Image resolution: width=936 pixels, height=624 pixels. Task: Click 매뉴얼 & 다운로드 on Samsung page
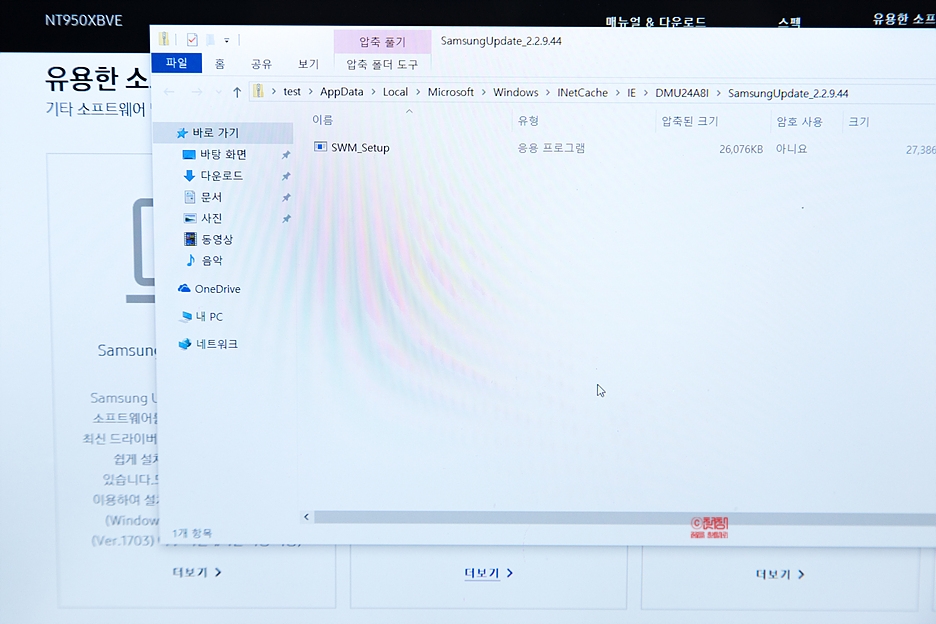pos(655,22)
